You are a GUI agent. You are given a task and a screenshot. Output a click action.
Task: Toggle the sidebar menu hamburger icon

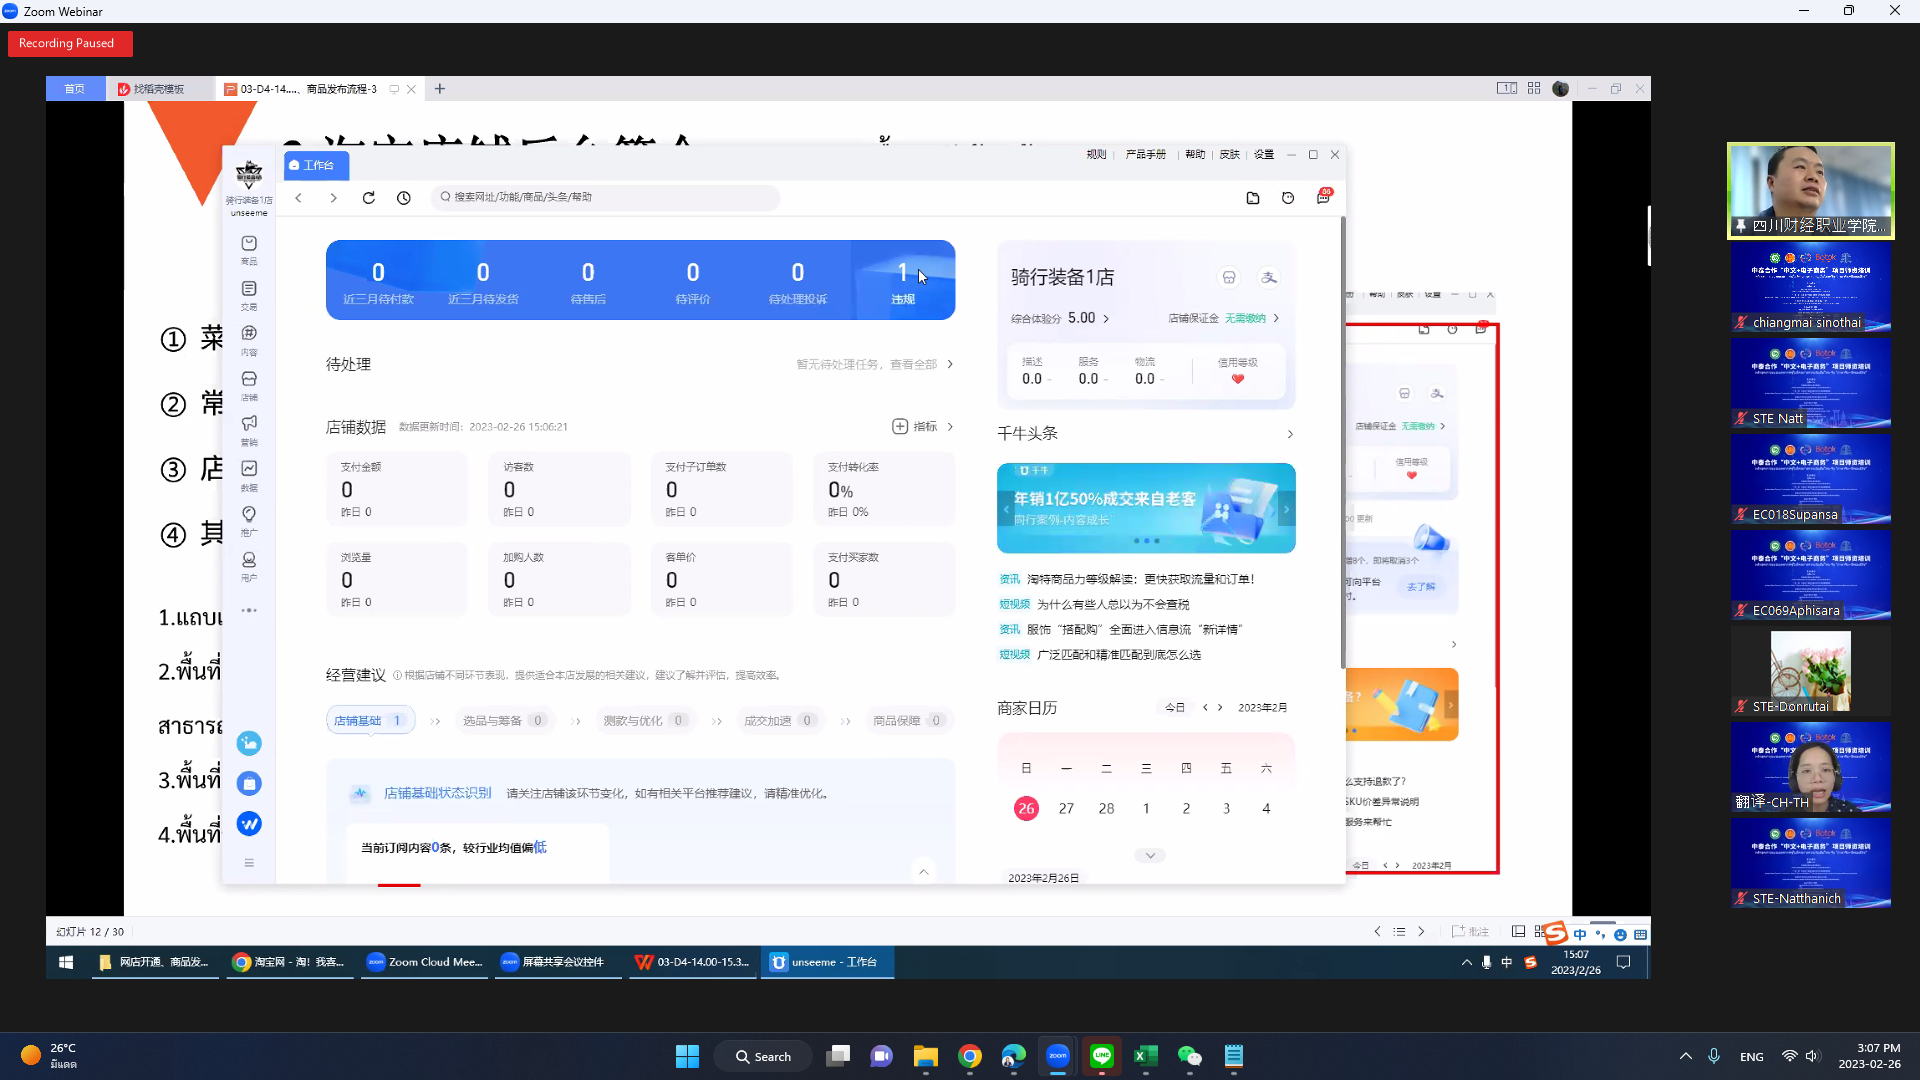coord(249,863)
